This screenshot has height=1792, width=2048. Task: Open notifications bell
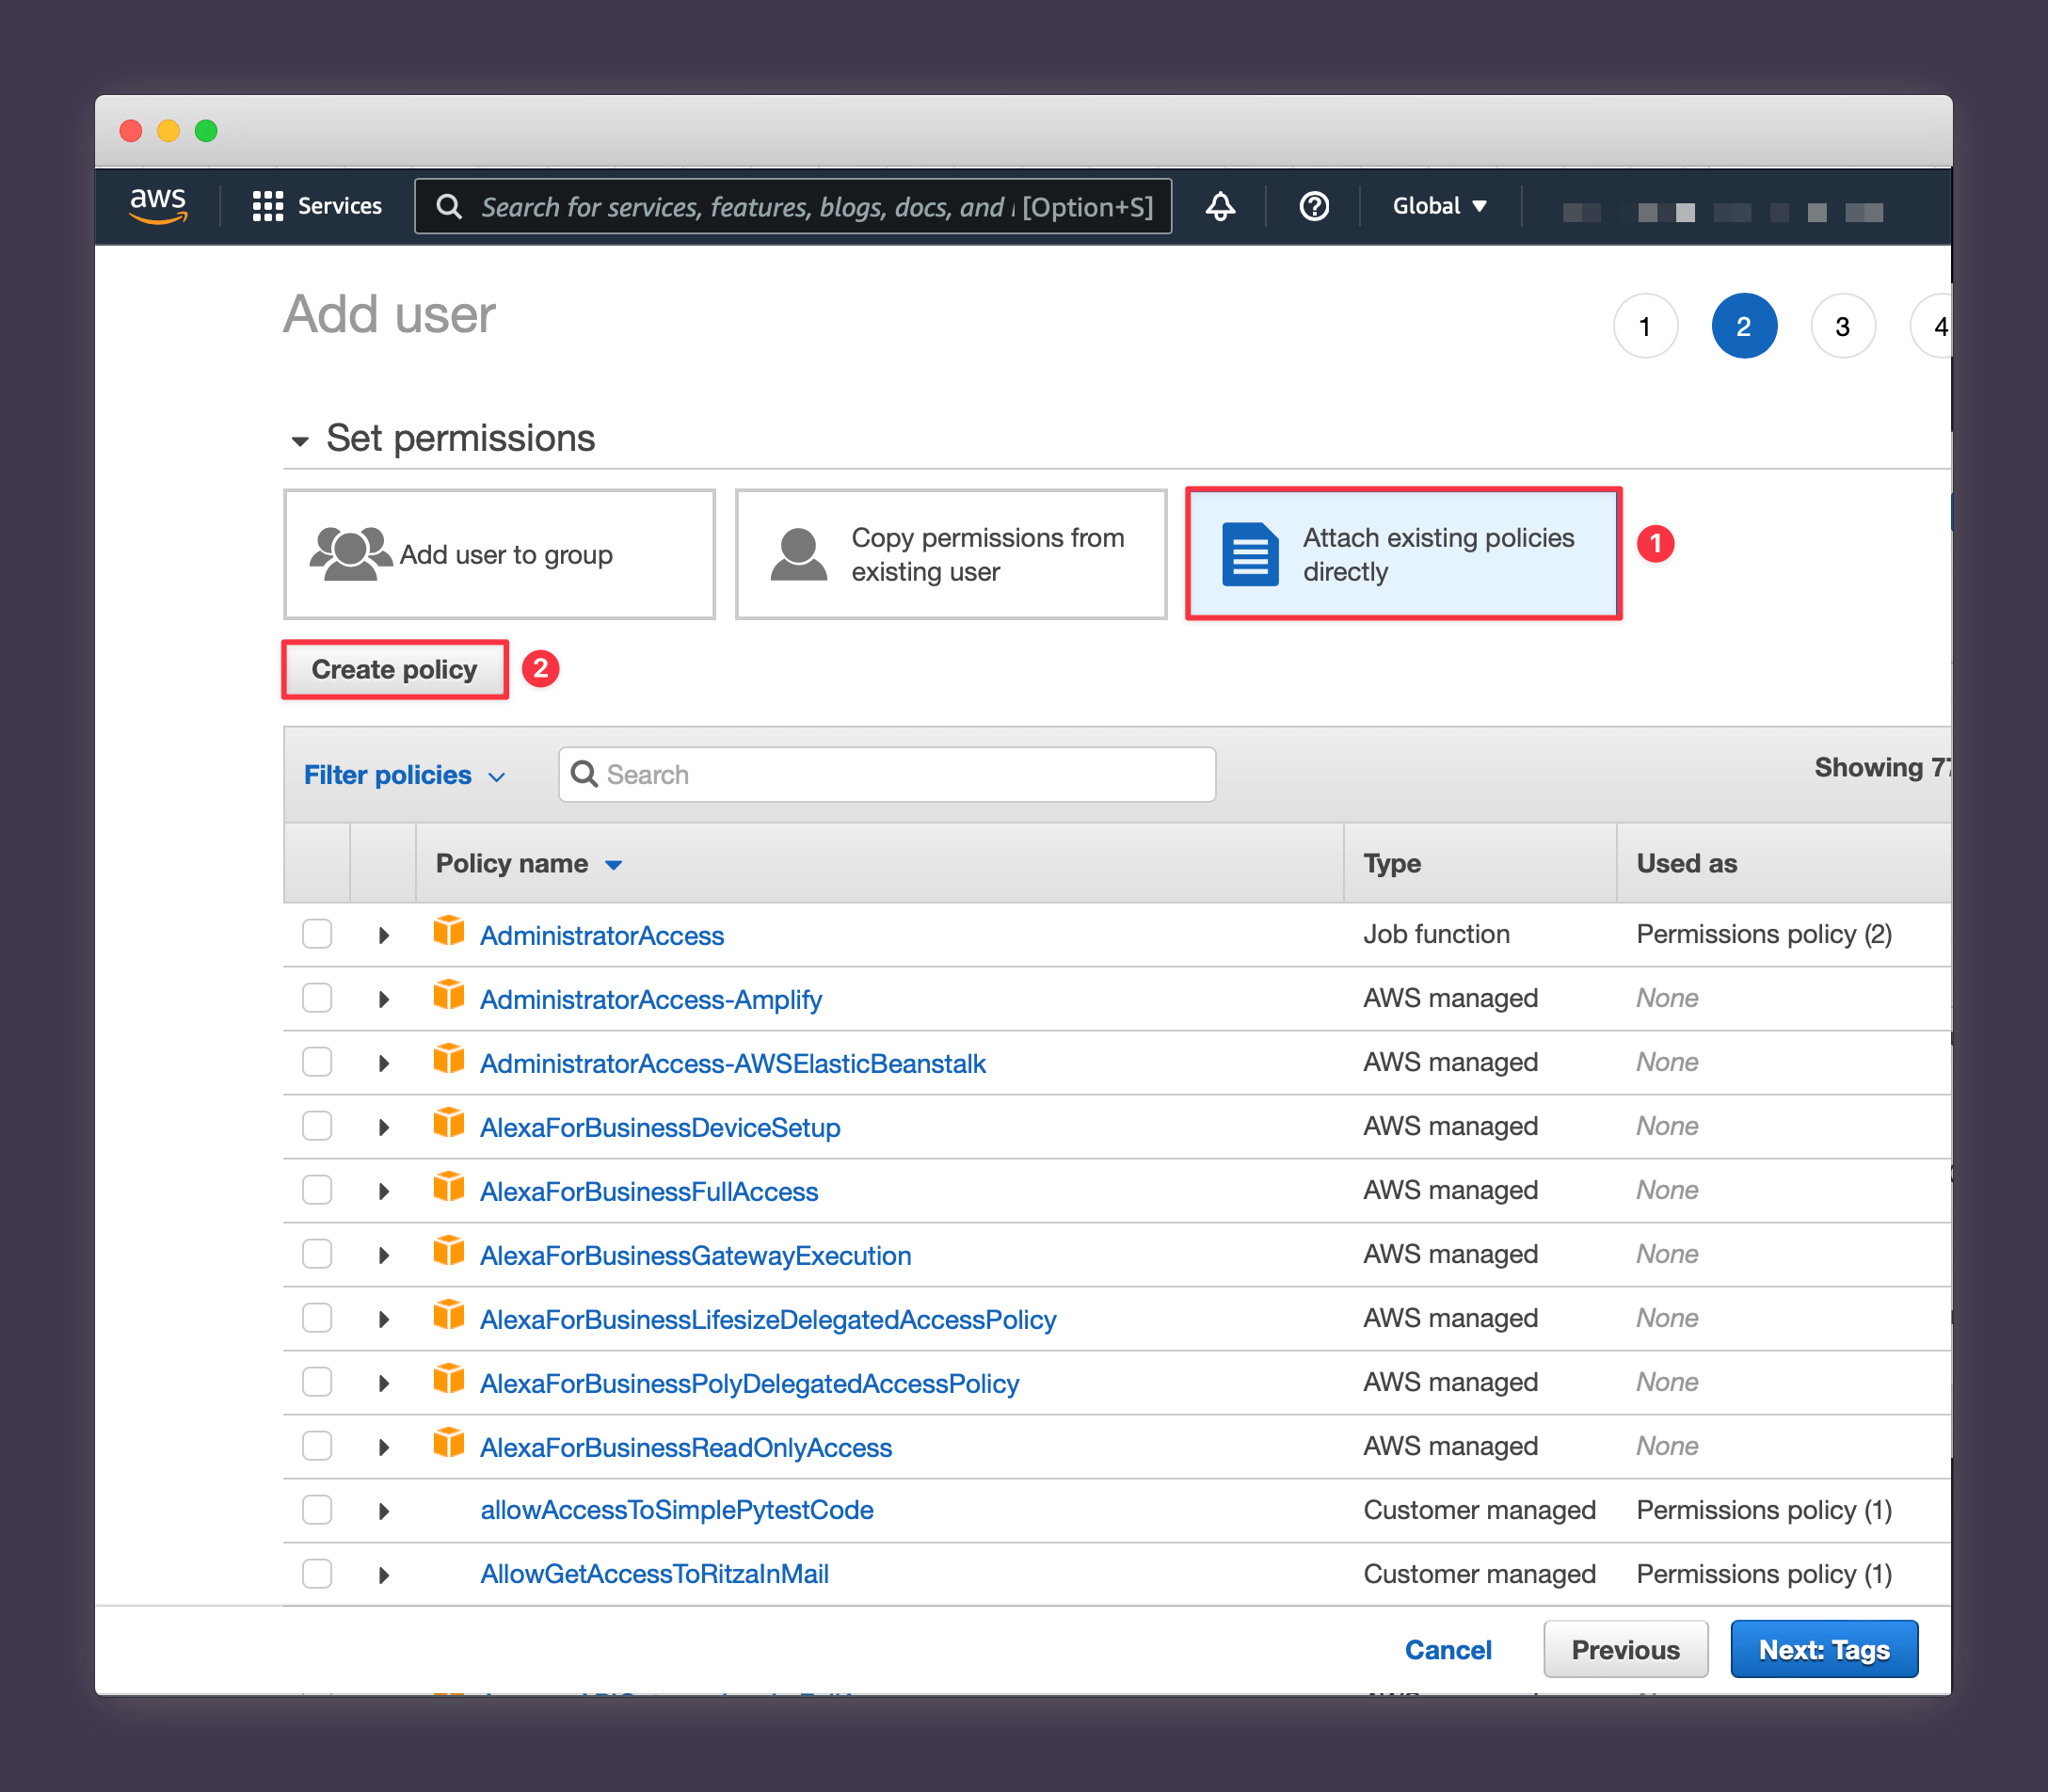pyautogui.click(x=1220, y=206)
